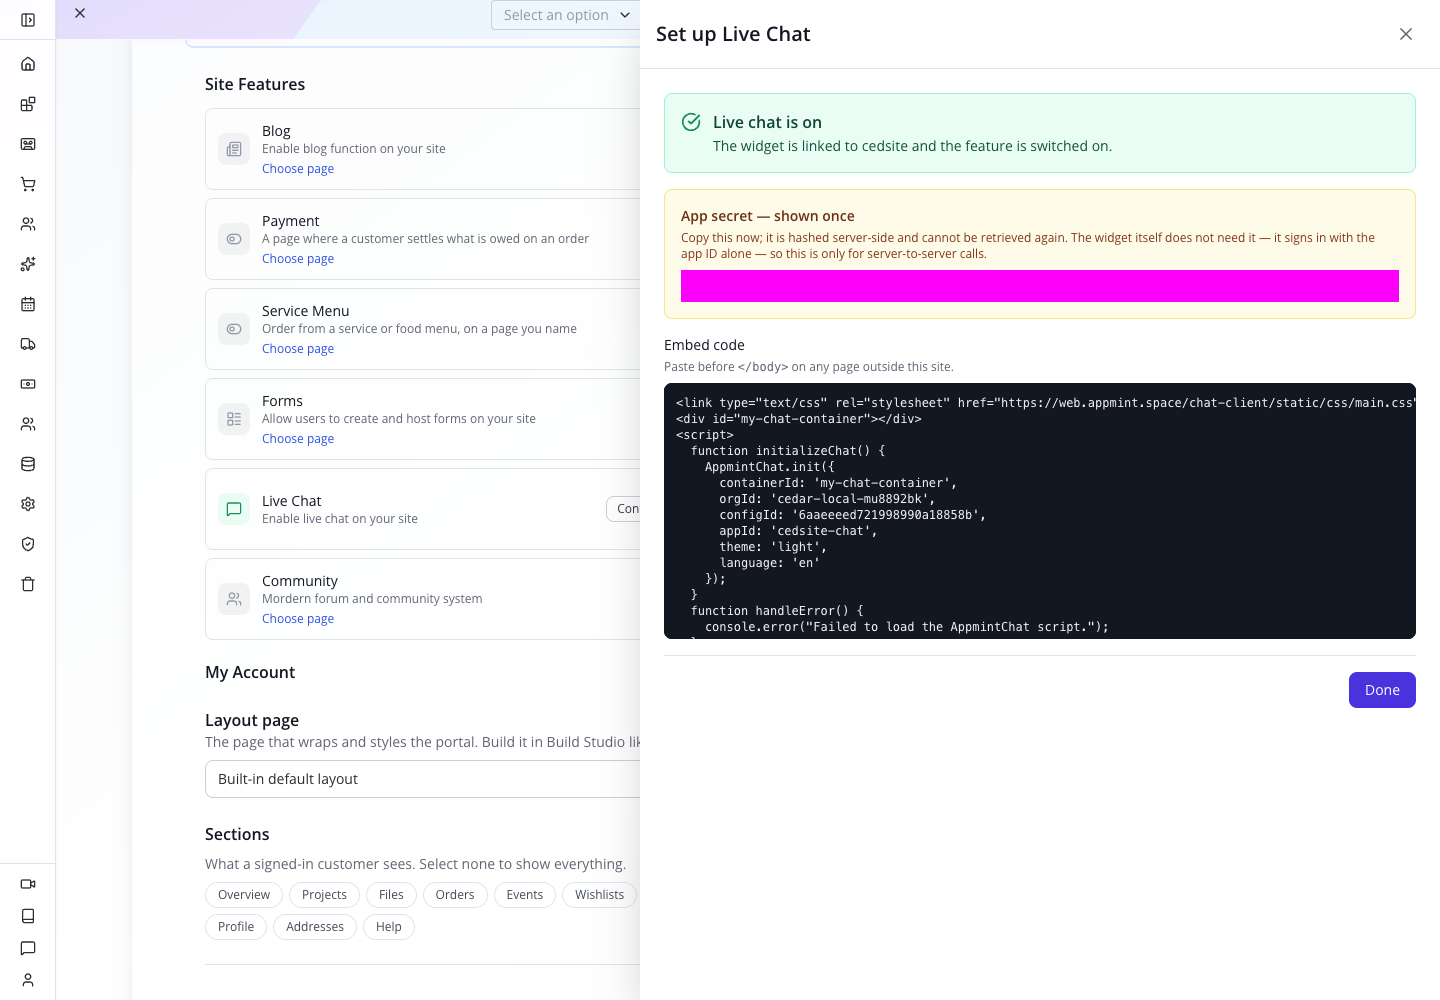The height and width of the screenshot is (1000, 1440).
Task: Collapse the sidebar panel toggle icon
Action: (x=28, y=20)
